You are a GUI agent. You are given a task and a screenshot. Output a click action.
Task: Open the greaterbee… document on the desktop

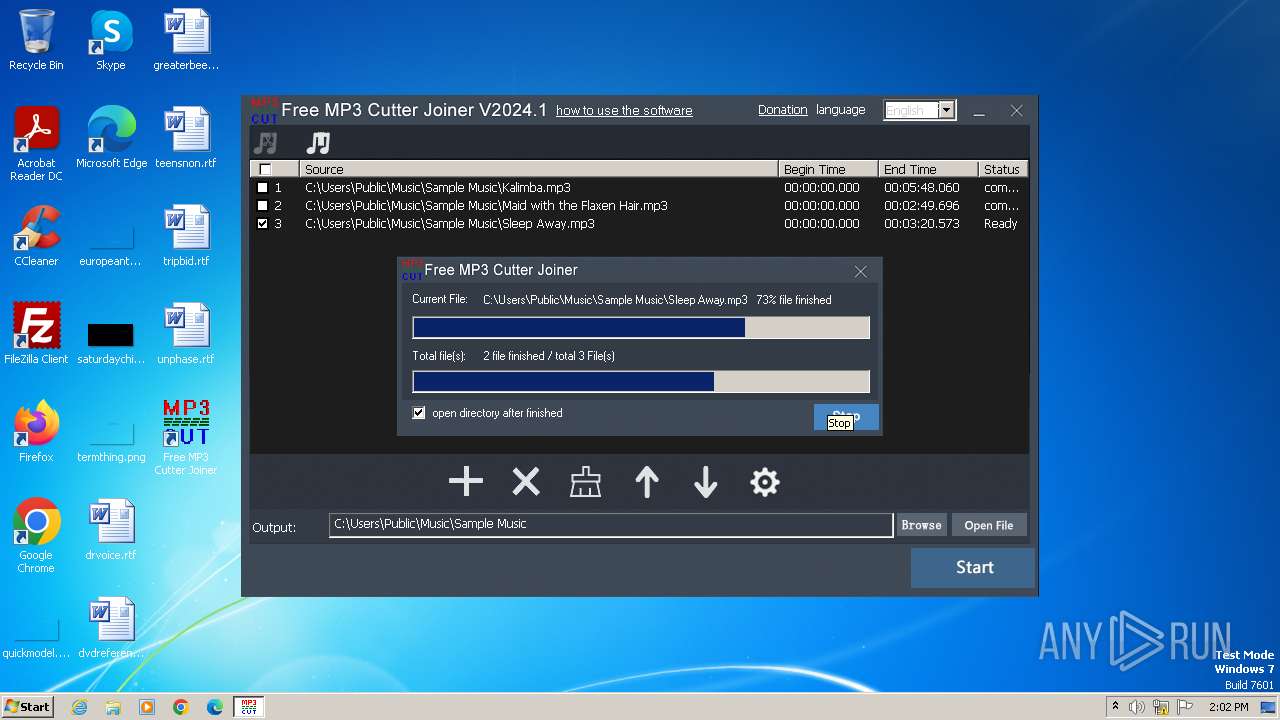click(186, 40)
